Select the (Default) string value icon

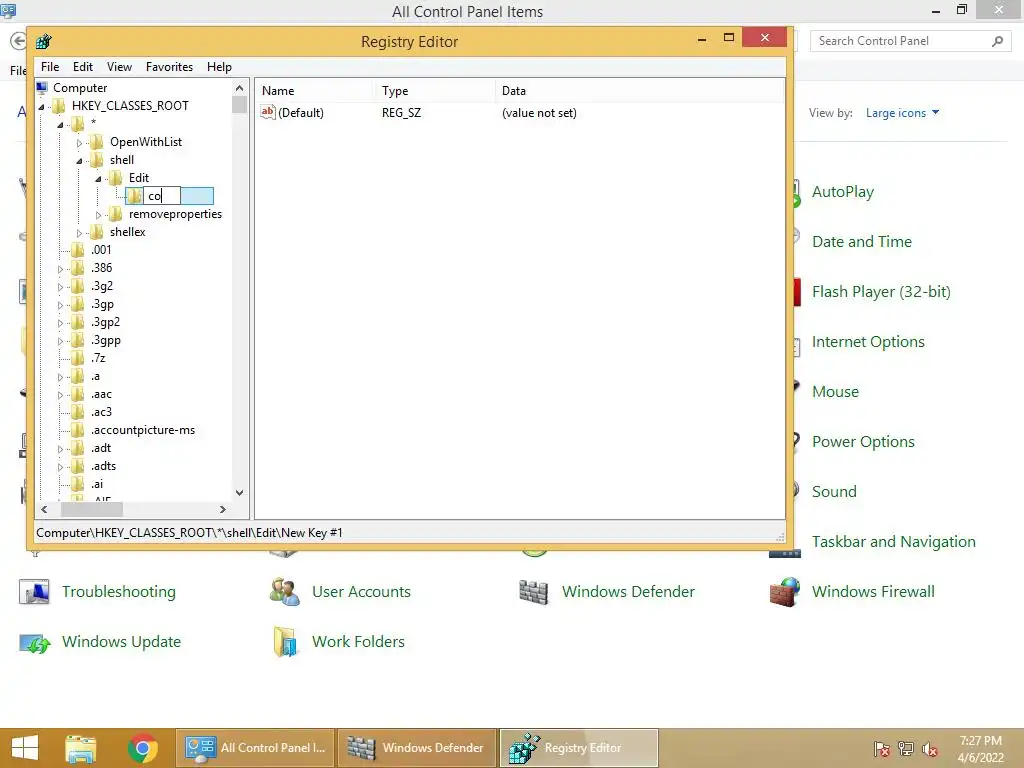(x=268, y=112)
